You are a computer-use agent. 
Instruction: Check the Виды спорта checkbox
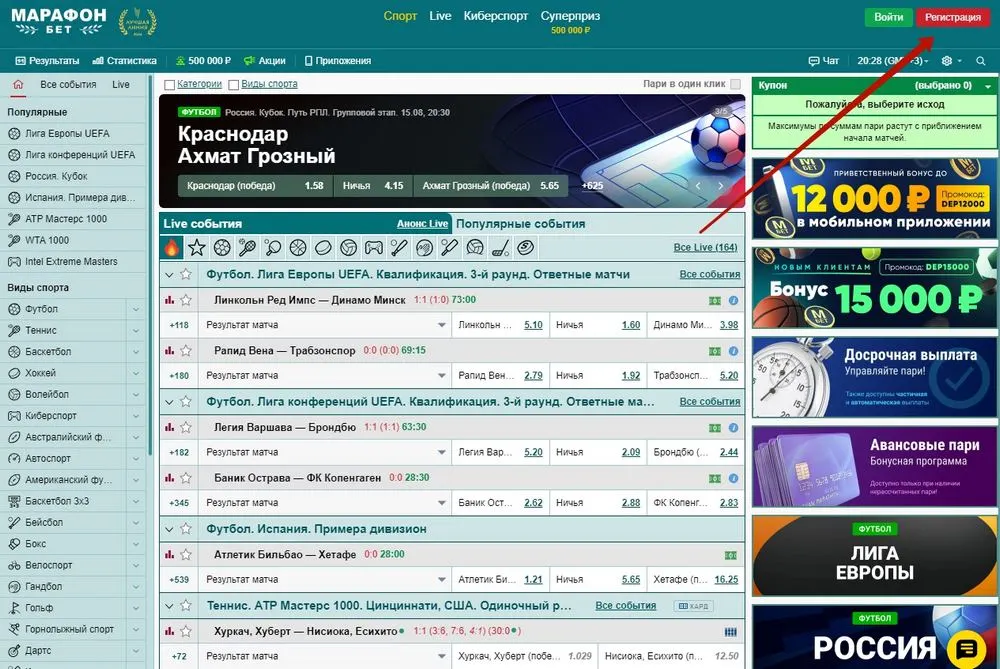point(234,85)
